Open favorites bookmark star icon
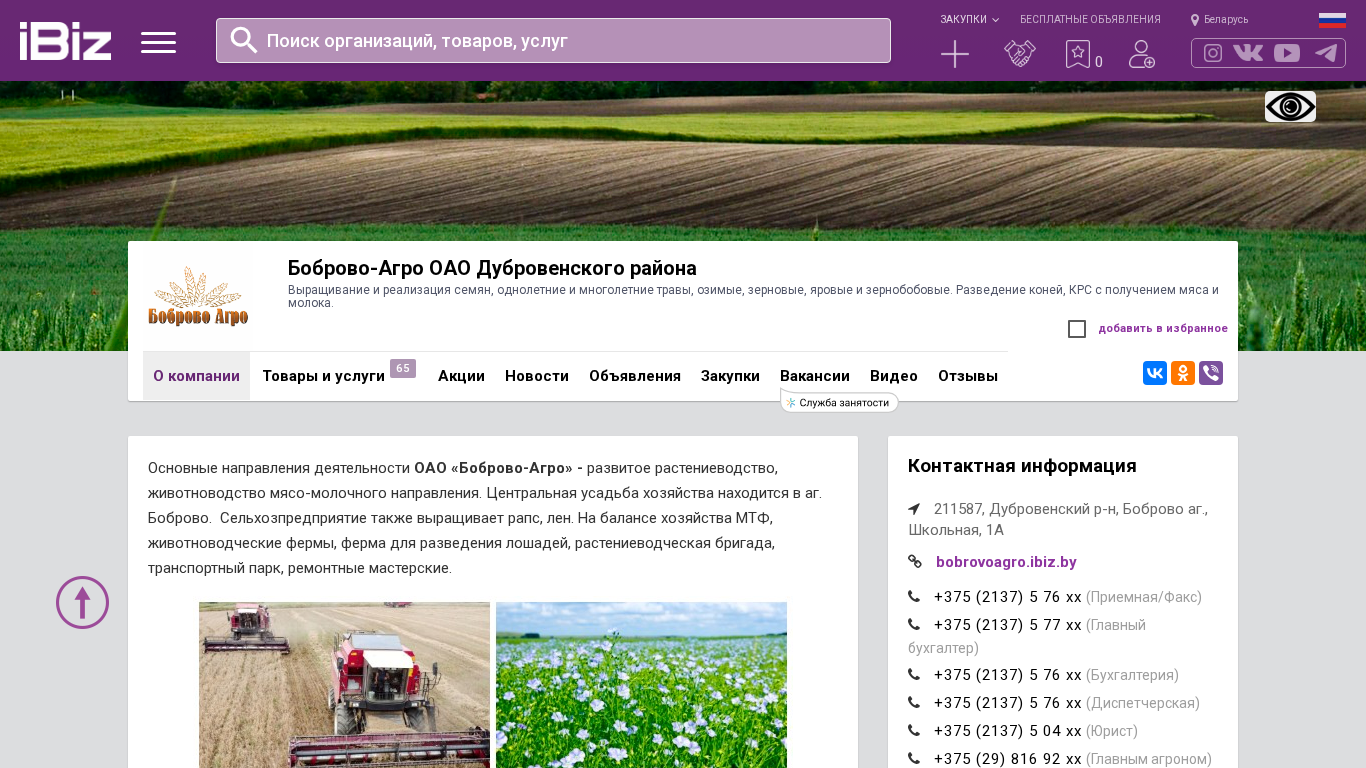This screenshot has width=1366, height=768. pyautogui.click(x=1077, y=54)
